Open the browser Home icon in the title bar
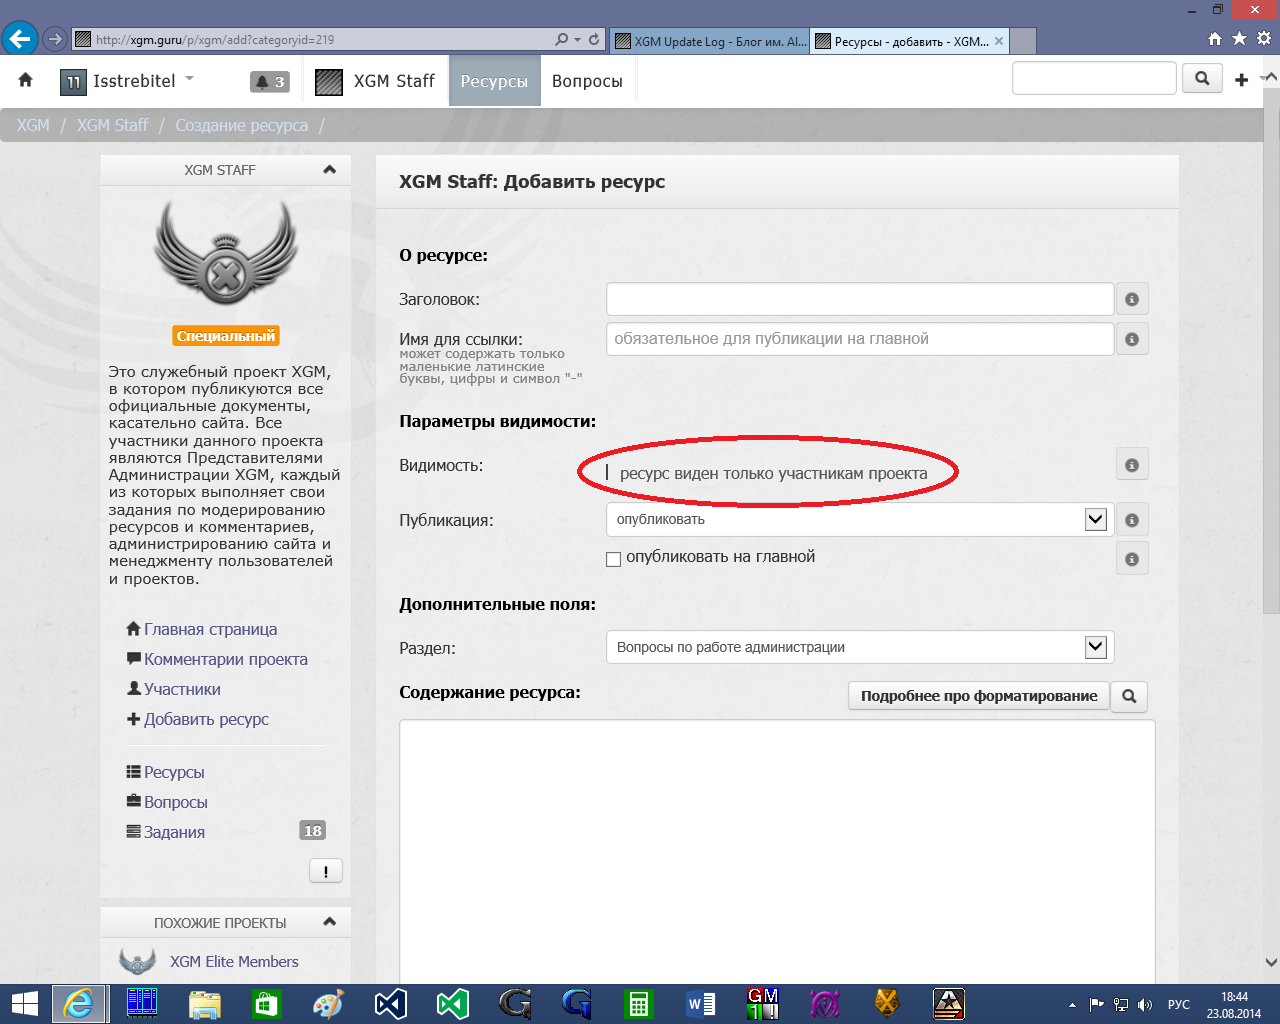Viewport: 1280px width, 1024px height. 1215,39
